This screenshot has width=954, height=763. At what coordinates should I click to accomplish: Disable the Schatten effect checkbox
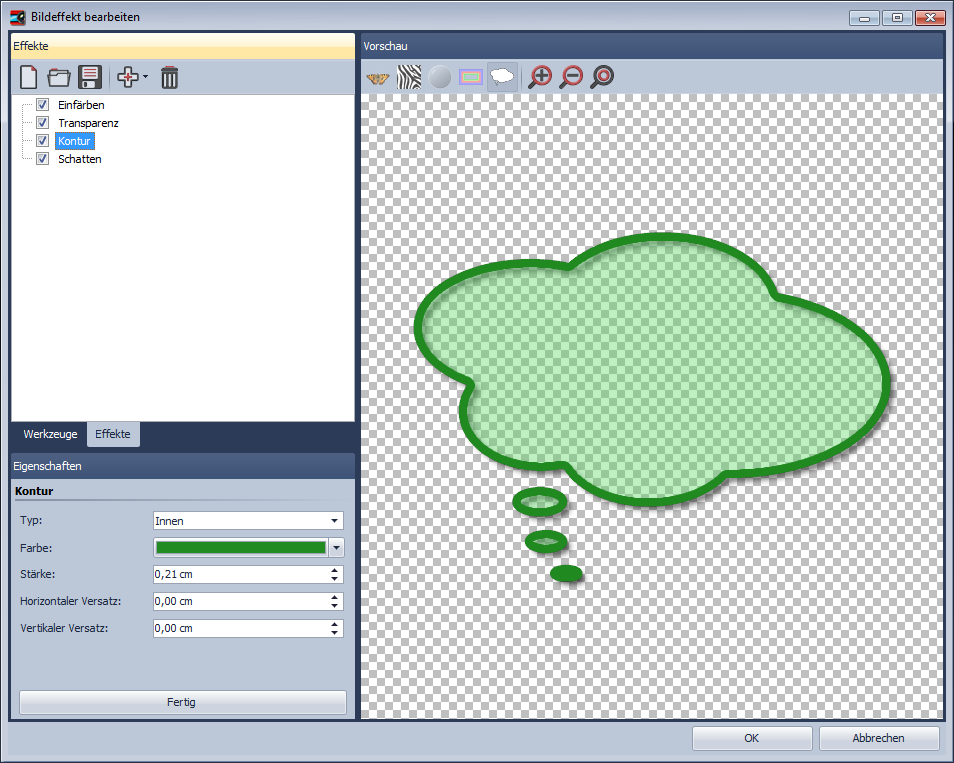(43, 159)
